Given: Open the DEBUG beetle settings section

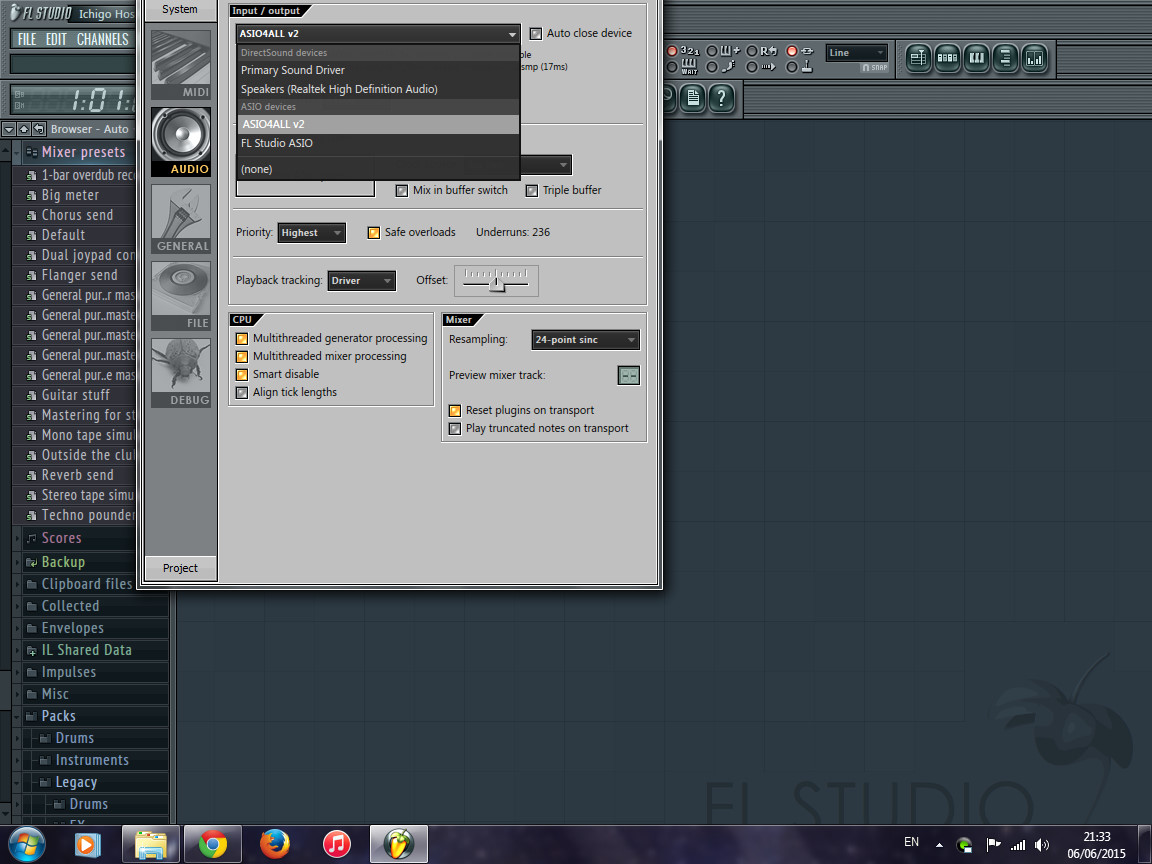Looking at the screenshot, I should (181, 372).
